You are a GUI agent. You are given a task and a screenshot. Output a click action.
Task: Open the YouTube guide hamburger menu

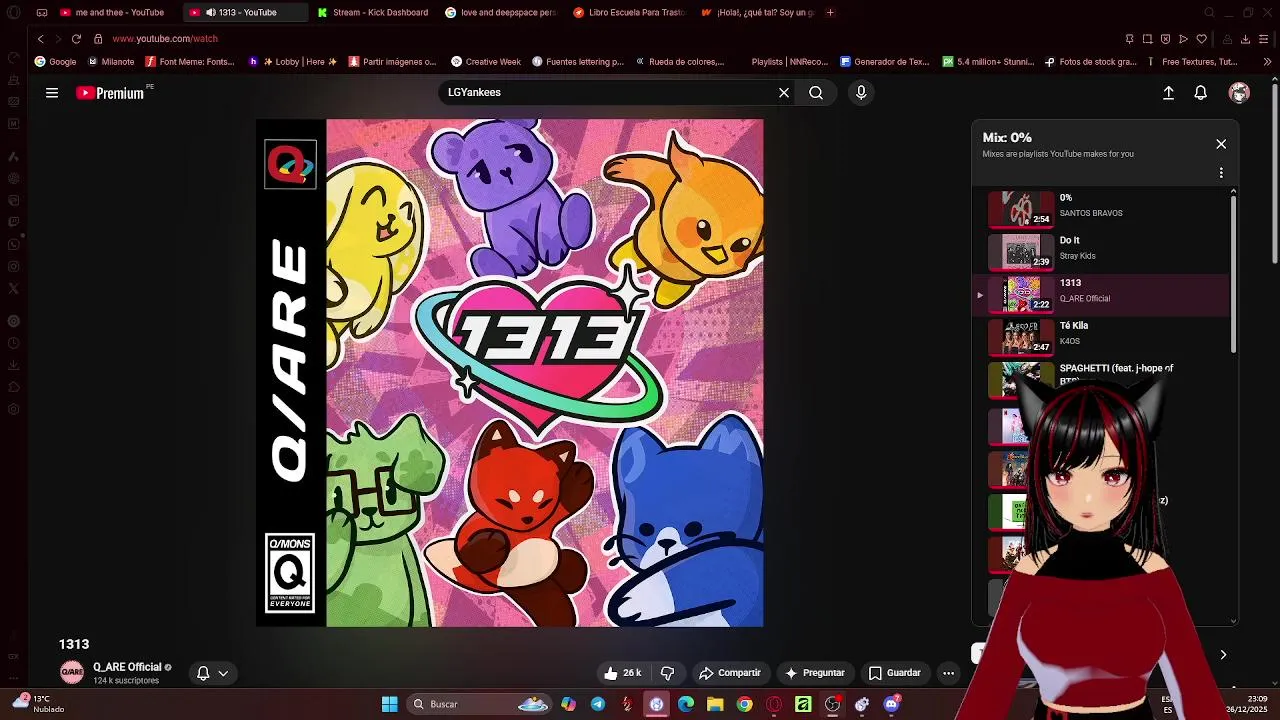pyautogui.click(x=52, y=93)
